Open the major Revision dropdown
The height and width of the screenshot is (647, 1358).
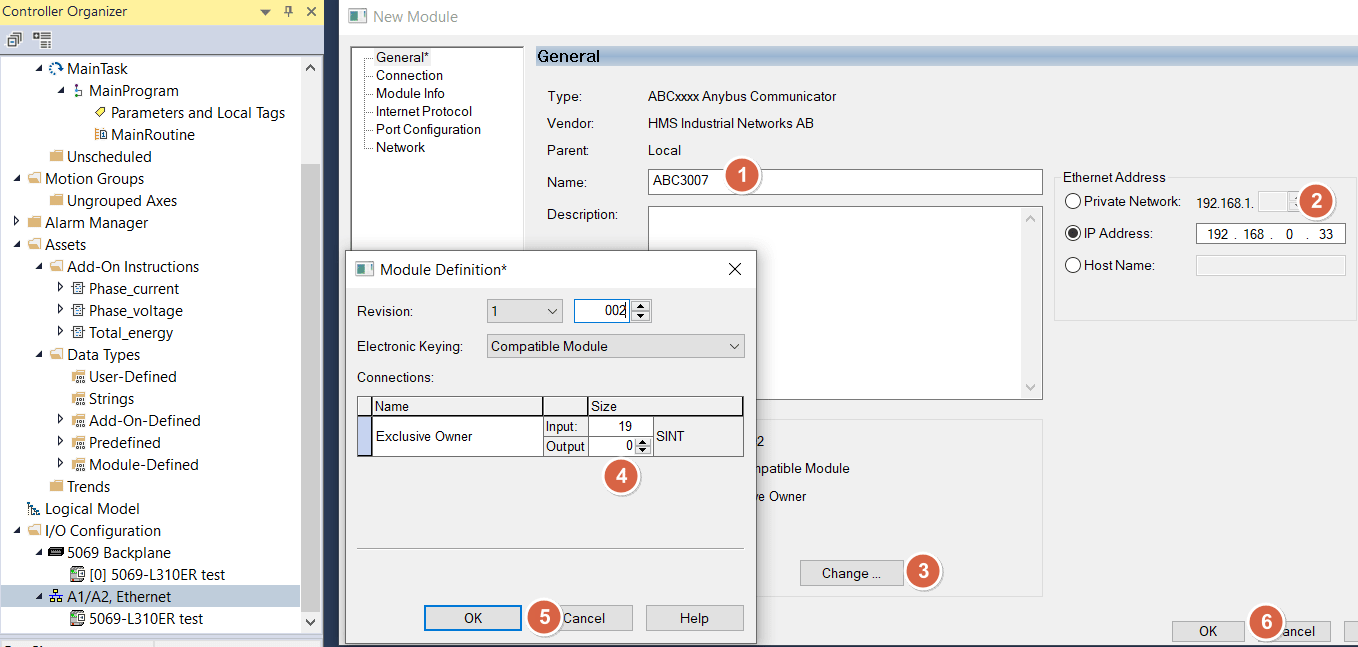[x=525, y=311]
